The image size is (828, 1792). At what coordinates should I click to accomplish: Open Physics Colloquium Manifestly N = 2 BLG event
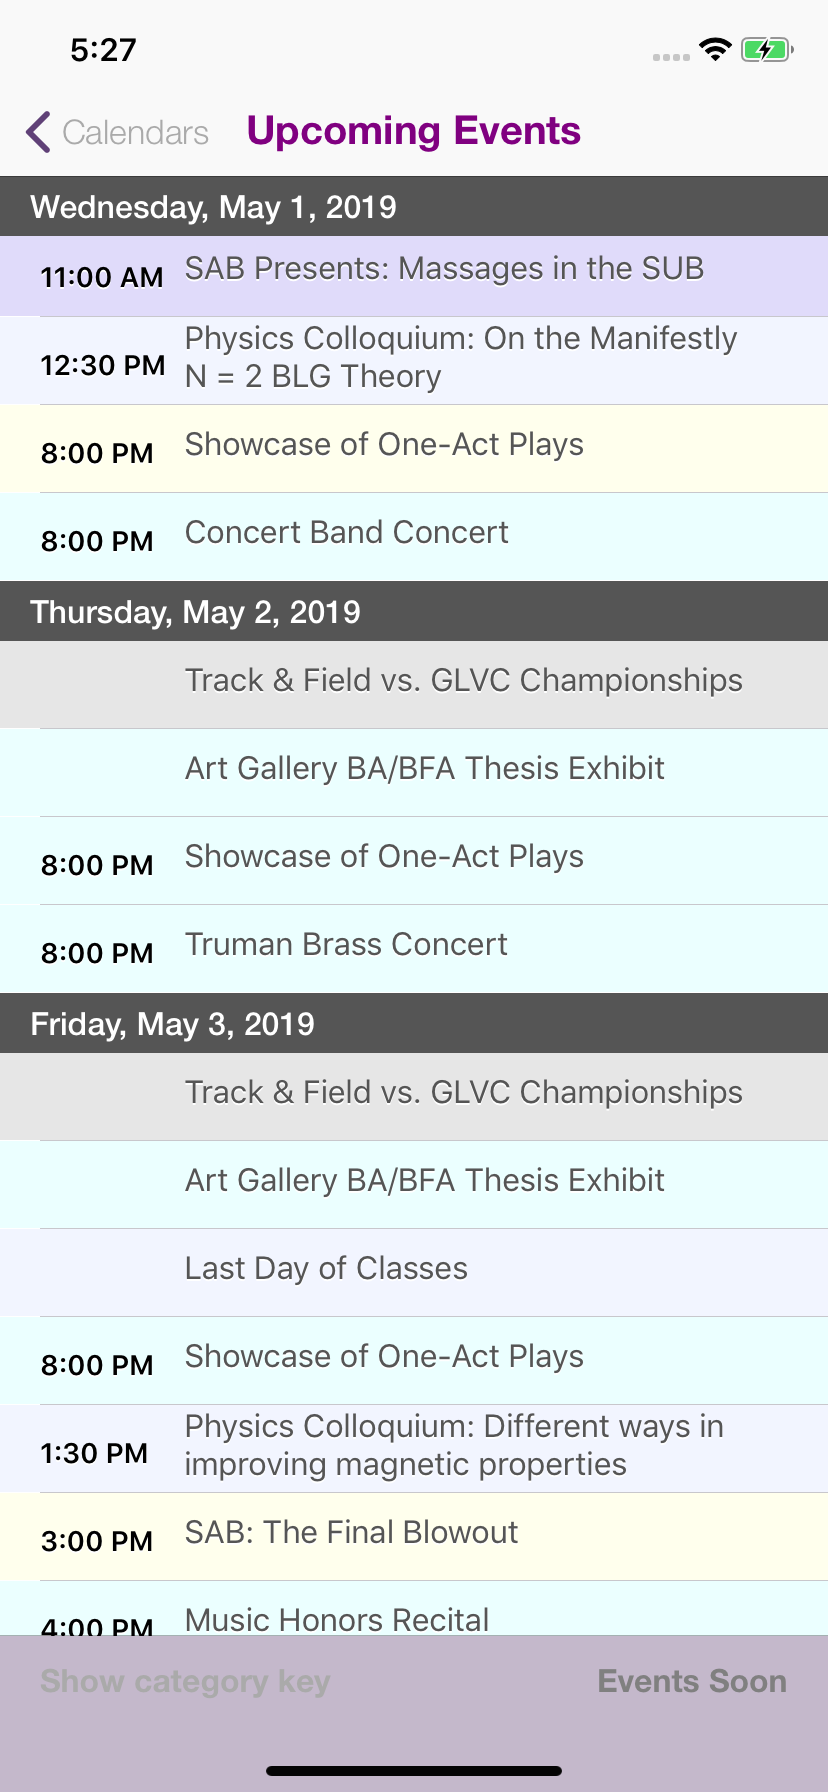coord(460,358)
